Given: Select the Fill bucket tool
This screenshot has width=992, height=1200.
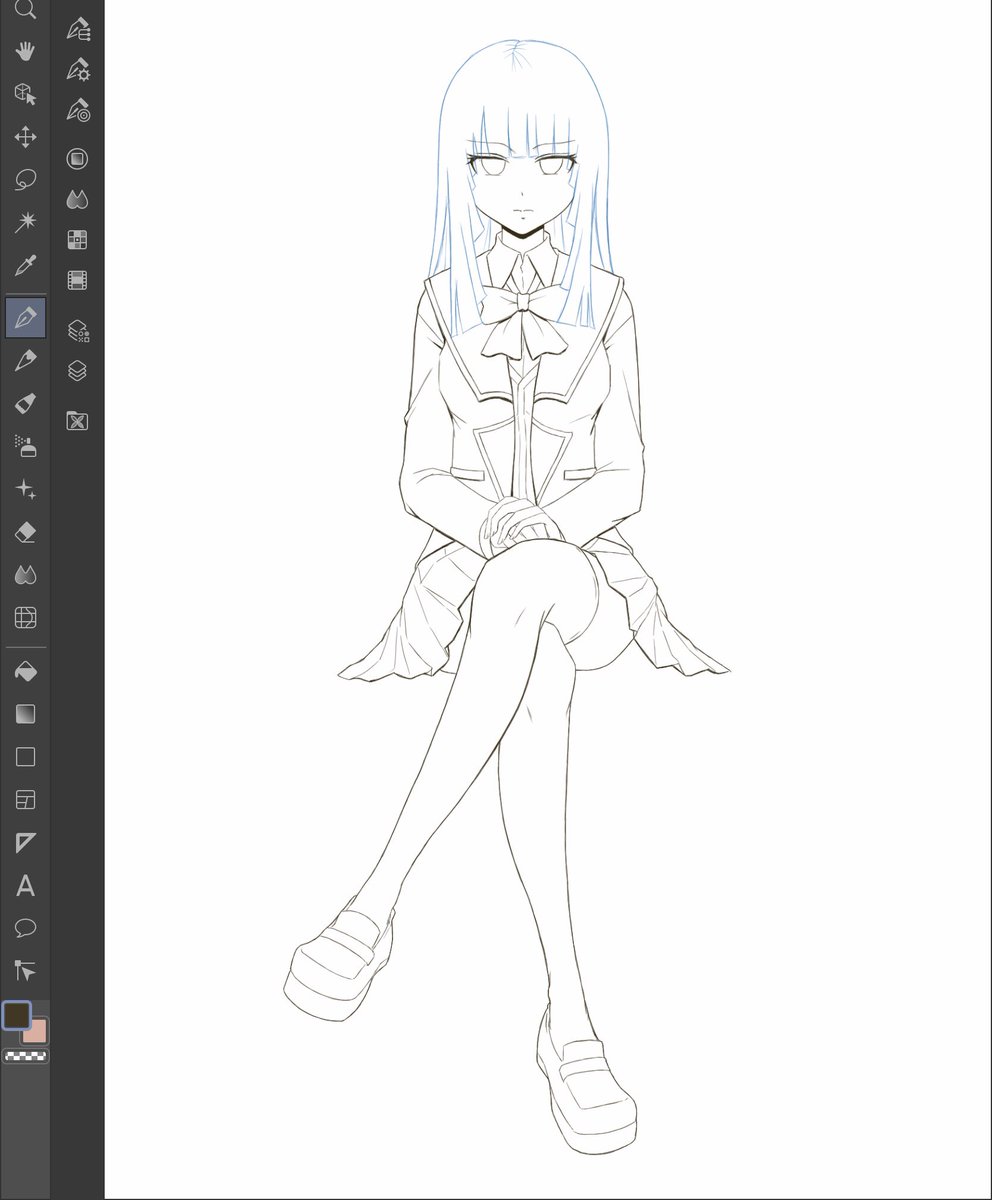Looking at the screenshot, I should pyautogui.click(x=26, y=672).
